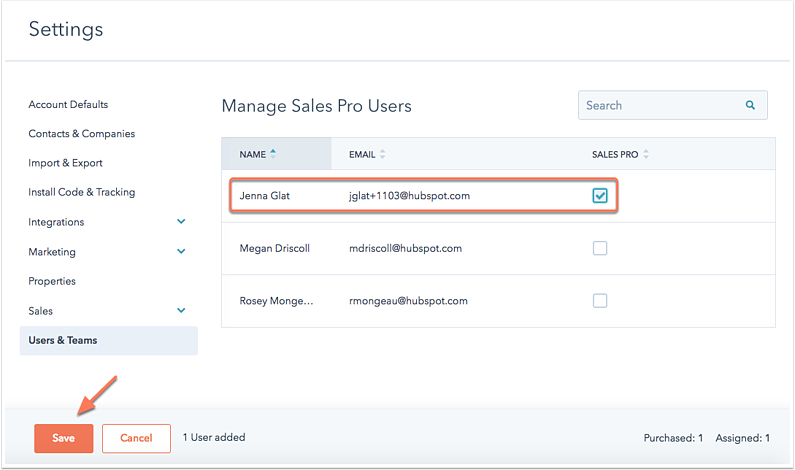Open Account Defaults settings
The width and height of the screenshot is (795, 470).
click(68, 104)
